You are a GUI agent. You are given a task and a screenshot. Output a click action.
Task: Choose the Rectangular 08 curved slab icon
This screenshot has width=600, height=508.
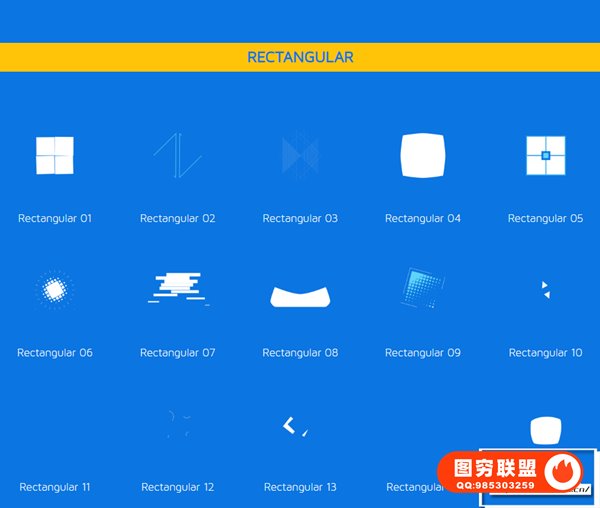tap(300, 295)
